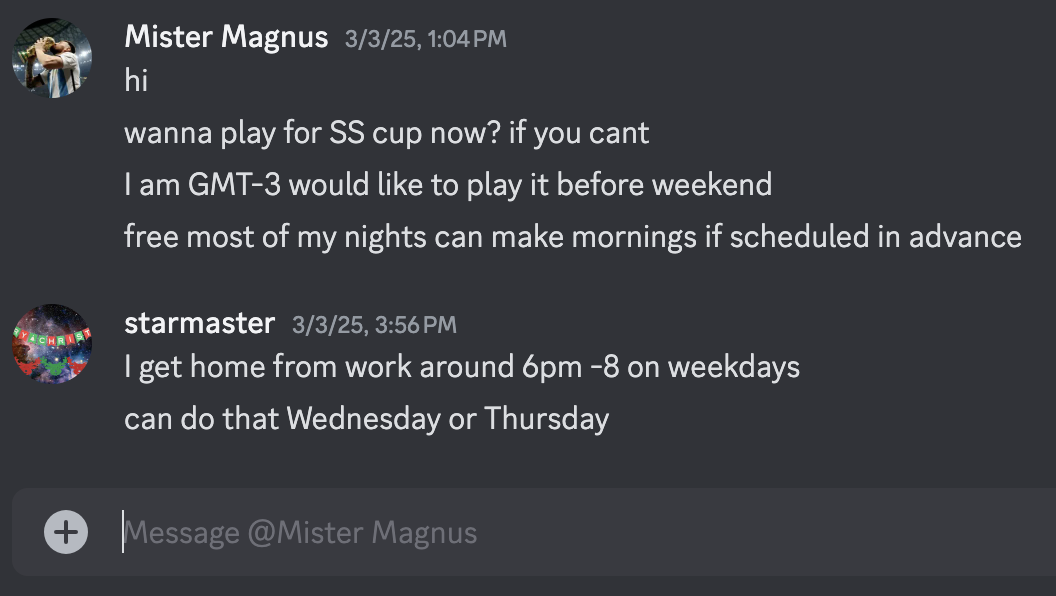This screenshot has width=1056, height=596.
Task: Click the "I get home from work" message
Action: click(461, 367)
